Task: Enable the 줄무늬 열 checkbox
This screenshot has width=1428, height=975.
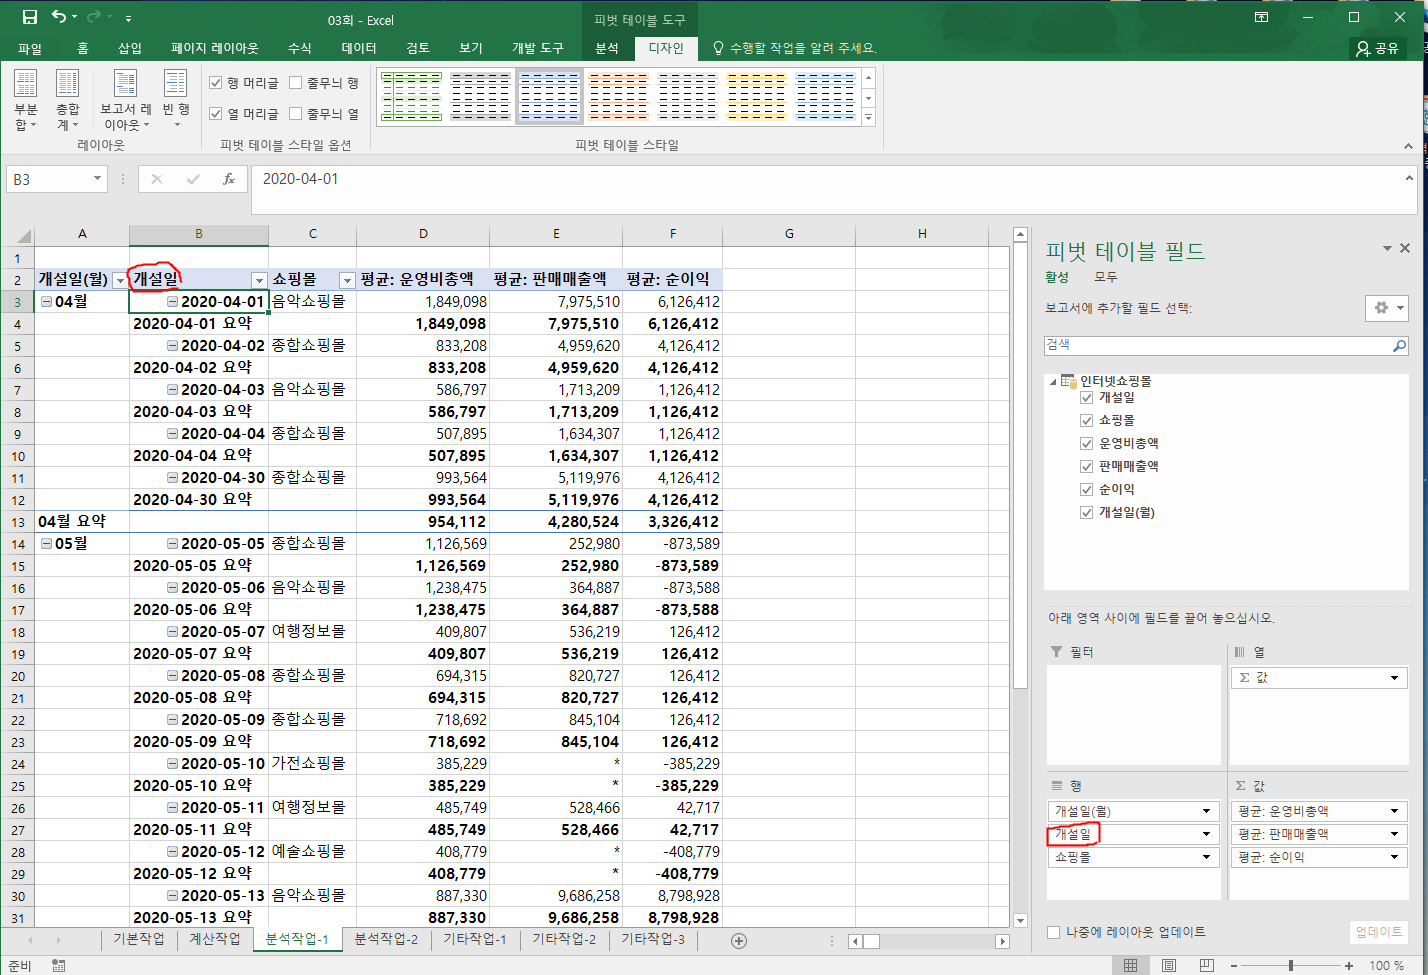Action: [x=296, y=114]
